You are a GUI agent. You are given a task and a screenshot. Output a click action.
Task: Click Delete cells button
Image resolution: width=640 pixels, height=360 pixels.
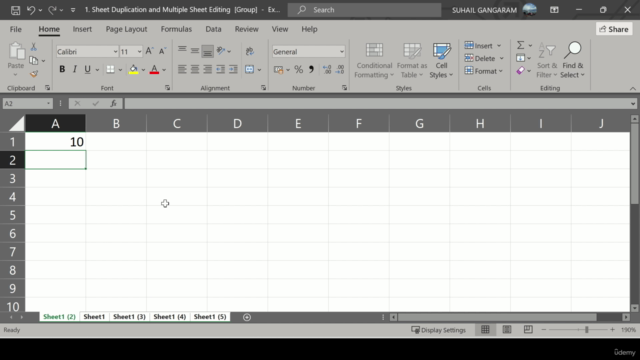point(484,58)
